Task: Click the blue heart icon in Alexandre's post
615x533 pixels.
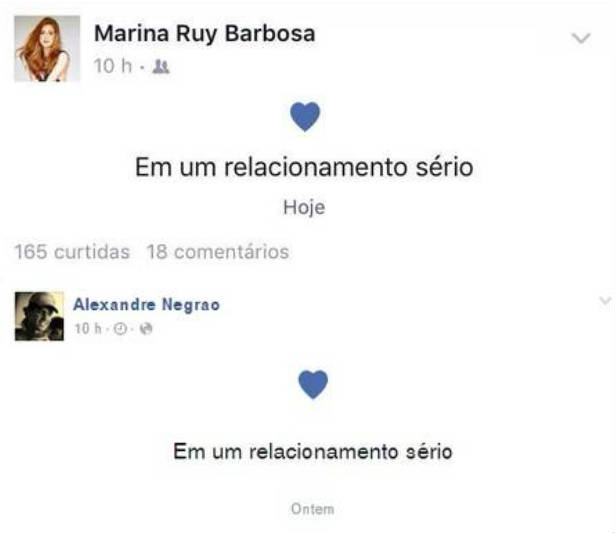Action: coord(313,384)
